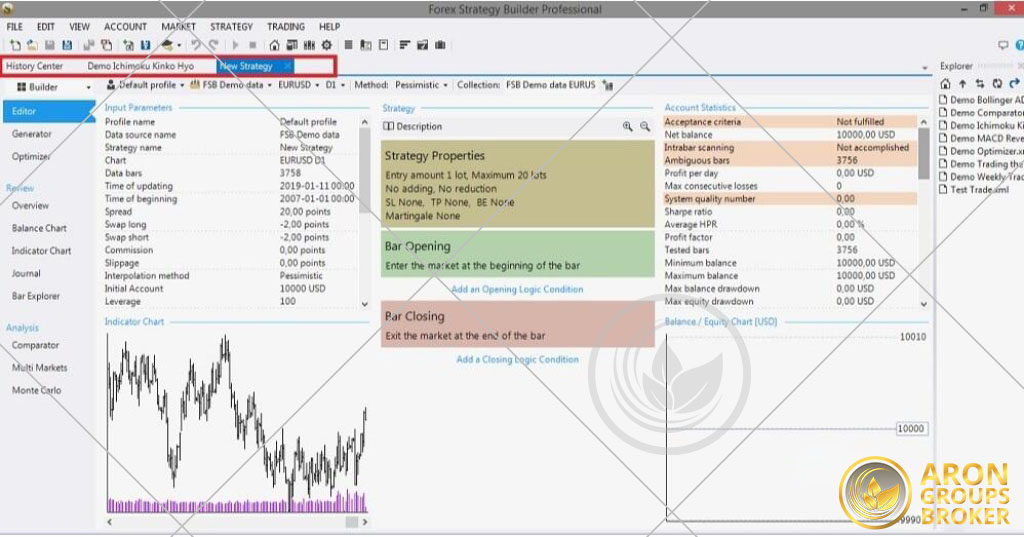Click the horizontal lines list toolbar icon
The height and width of the screenshot is (537, 1024).
[348, 45]
